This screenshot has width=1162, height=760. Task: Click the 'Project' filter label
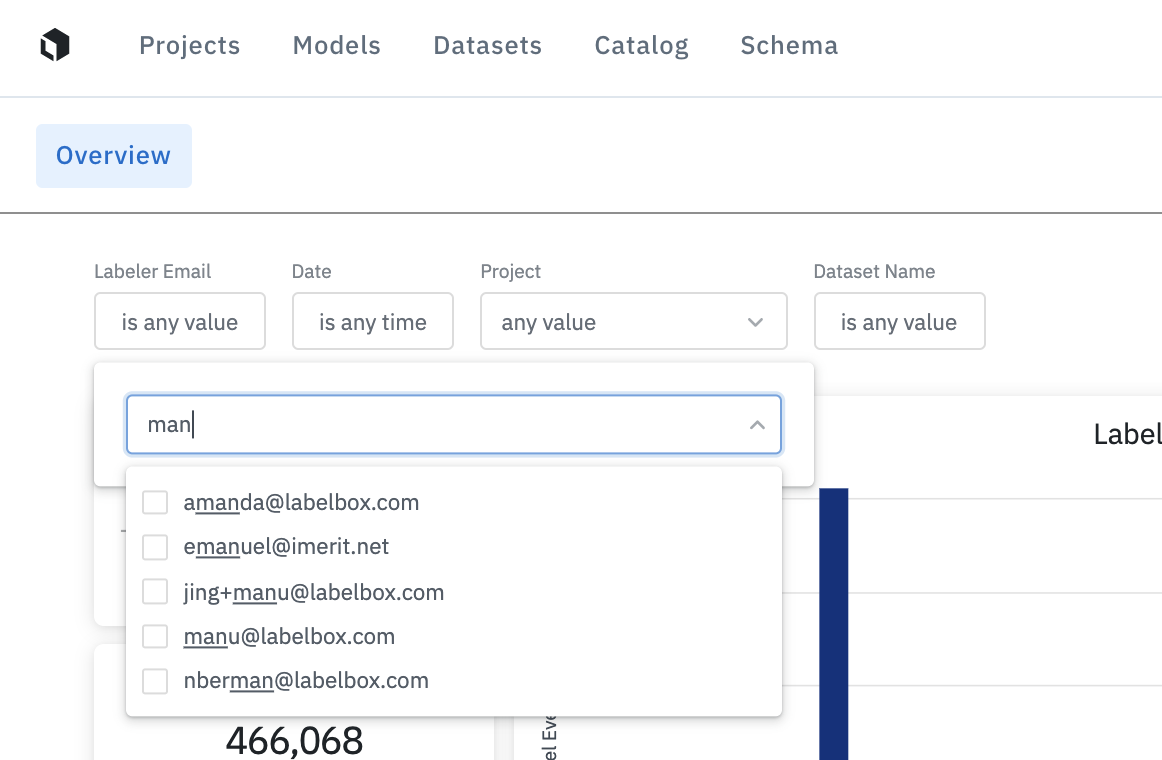tap(511, 272)
